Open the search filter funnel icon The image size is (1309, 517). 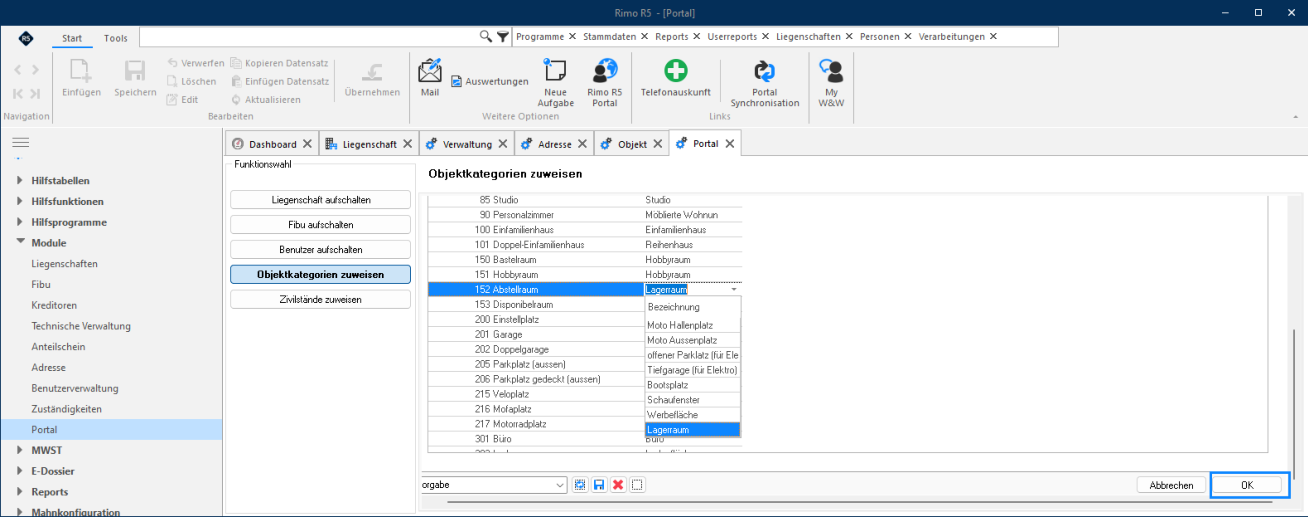pyautogui.click(x=502, y=37)
